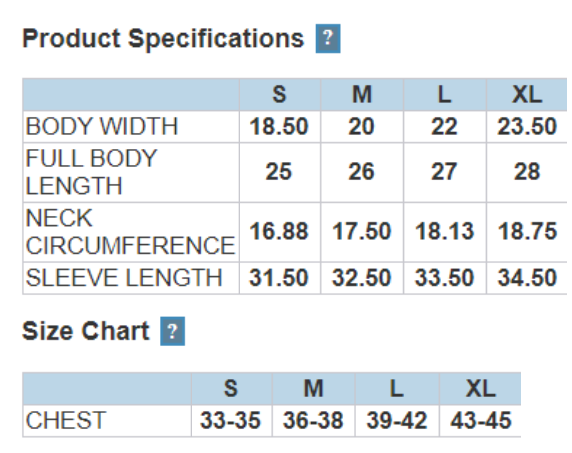Click the help icon beside Size Chart
572x453 pixels.
click(173, 331)
